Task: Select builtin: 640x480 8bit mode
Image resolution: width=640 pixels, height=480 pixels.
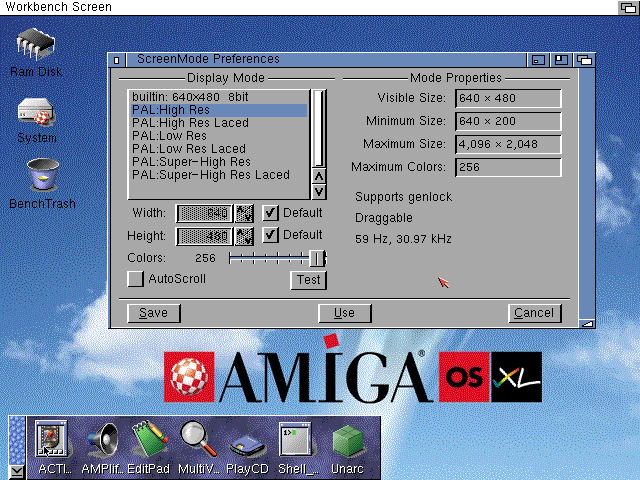Action: (219, 97)
